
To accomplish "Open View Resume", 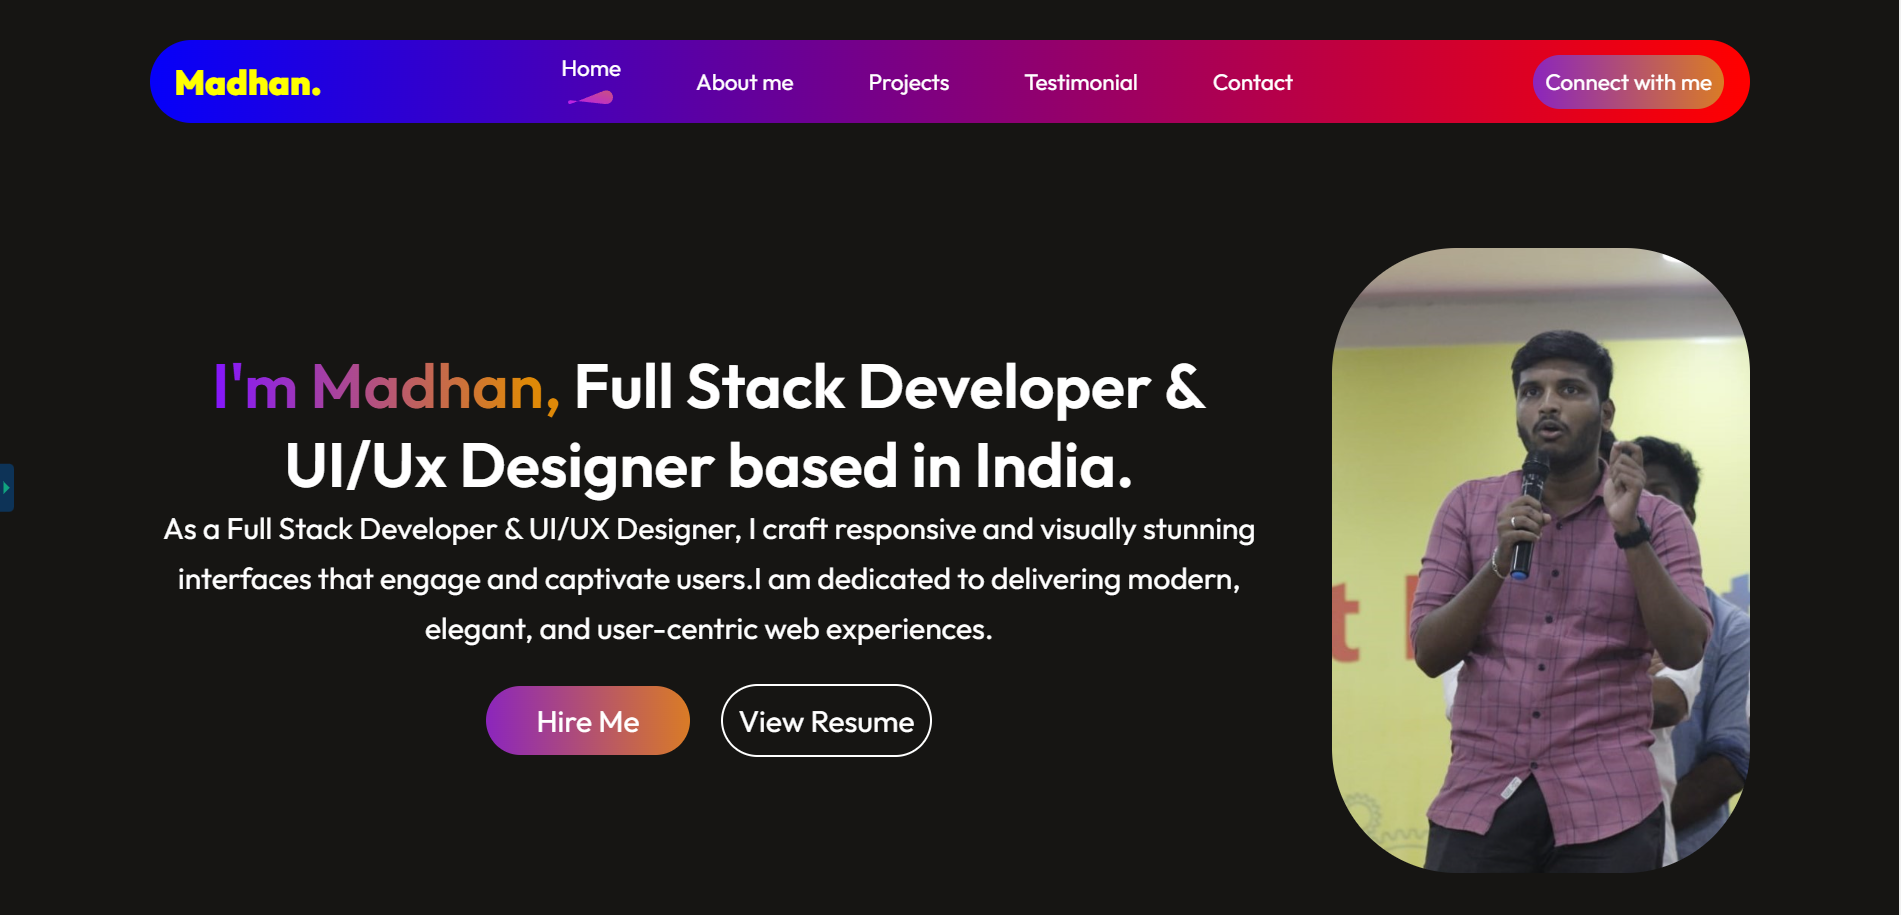I will 826,721.
